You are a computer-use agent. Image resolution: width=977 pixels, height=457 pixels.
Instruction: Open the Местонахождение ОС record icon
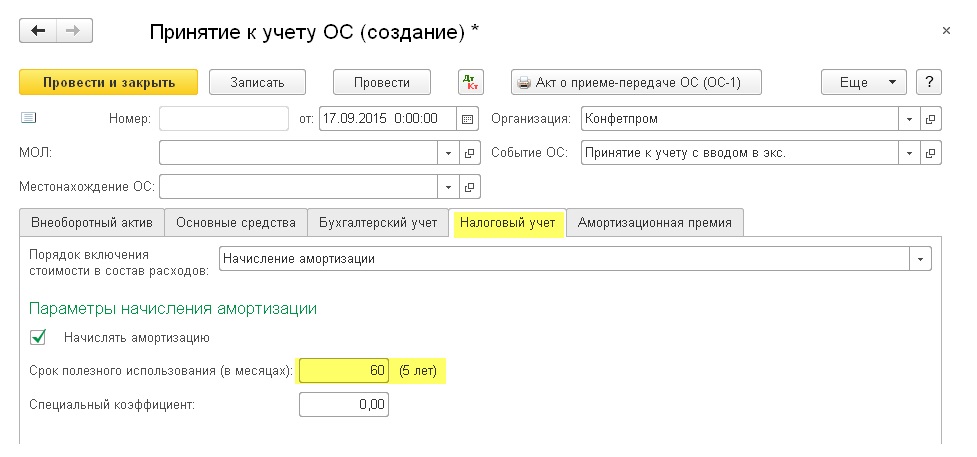(470, 186)
